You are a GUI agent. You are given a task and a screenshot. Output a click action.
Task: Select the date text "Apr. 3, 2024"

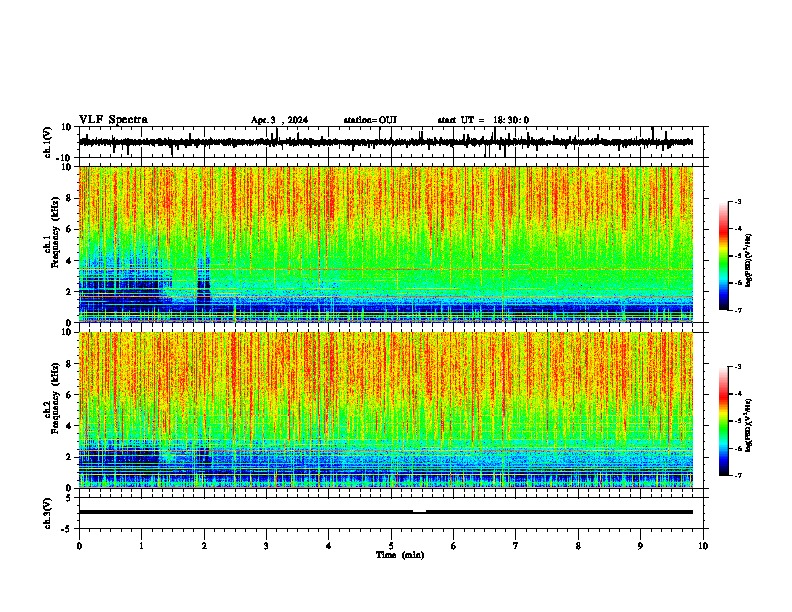tap(279, 120)
